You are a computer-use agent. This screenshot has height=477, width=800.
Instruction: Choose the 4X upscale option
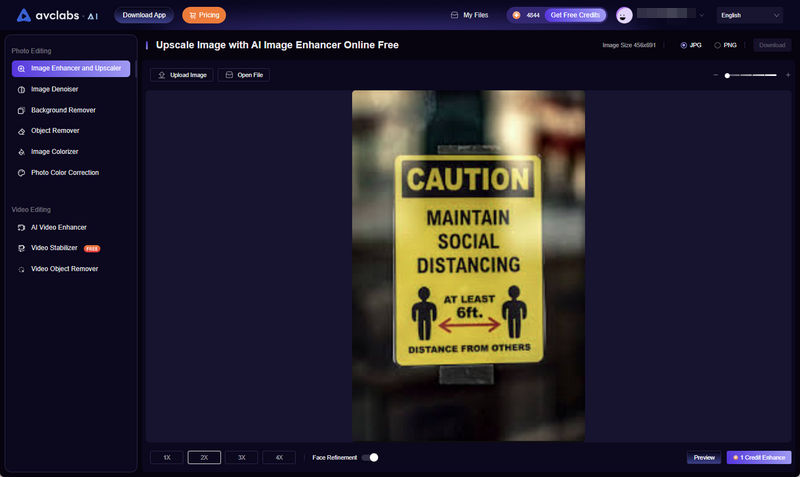279,457
